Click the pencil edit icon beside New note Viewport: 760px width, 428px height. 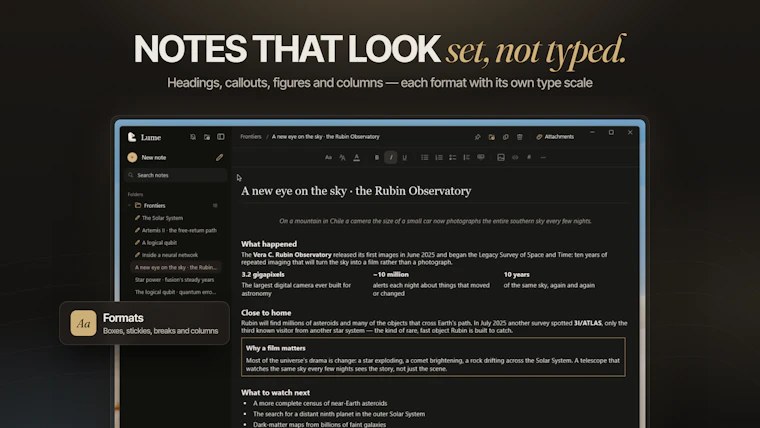coord(220,157)
